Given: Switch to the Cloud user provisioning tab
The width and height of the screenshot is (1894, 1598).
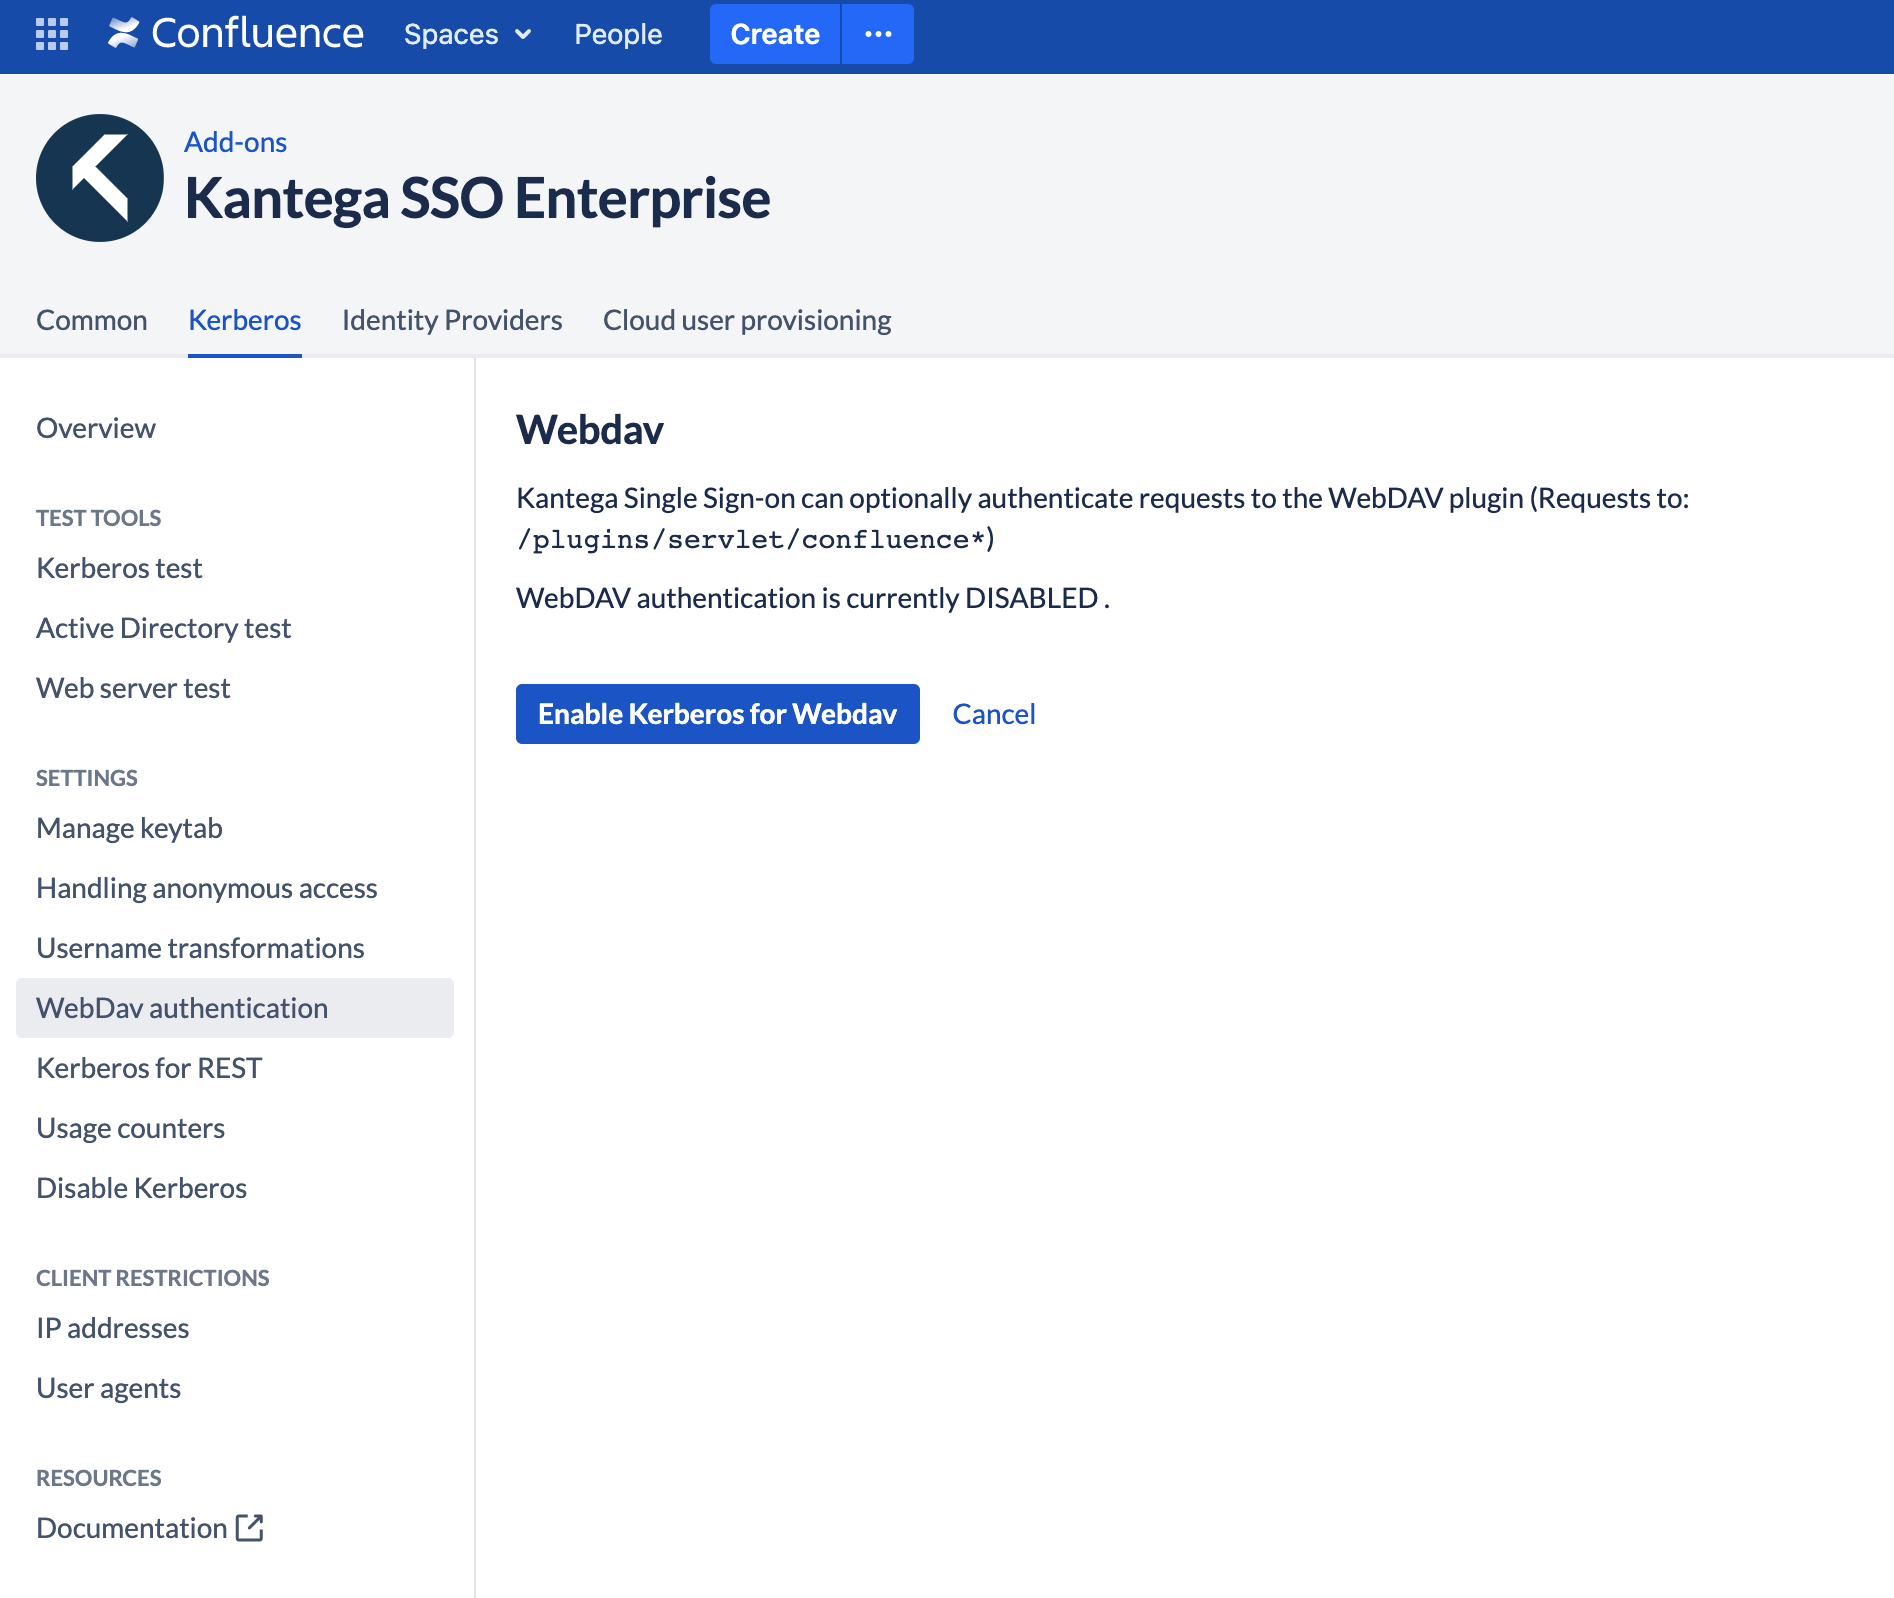Looking at the screenshot, I should coord(746,319).
